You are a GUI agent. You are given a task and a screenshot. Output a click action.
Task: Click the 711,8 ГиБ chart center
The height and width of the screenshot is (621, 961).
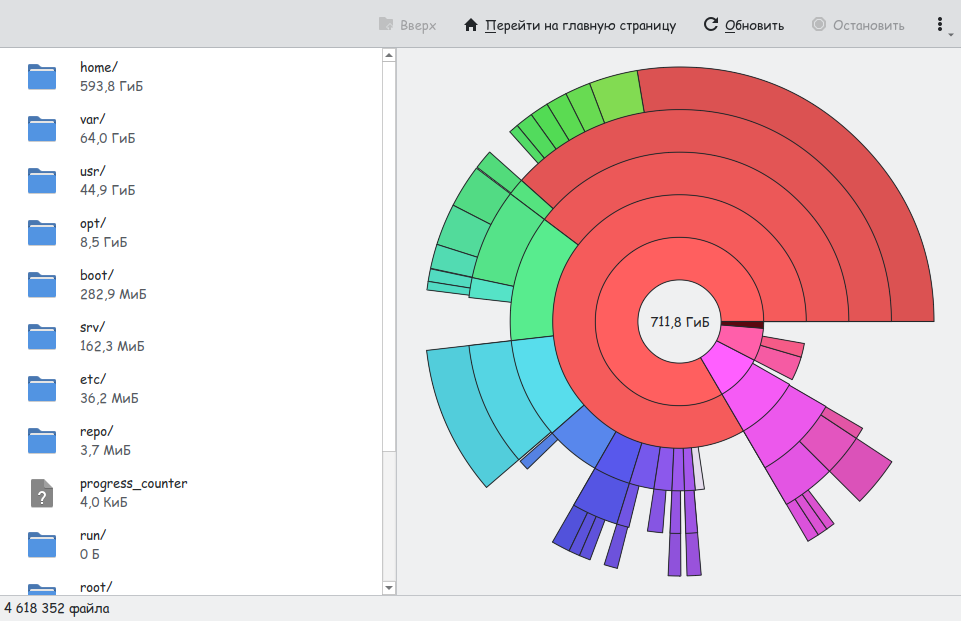[x=679, y=322]
